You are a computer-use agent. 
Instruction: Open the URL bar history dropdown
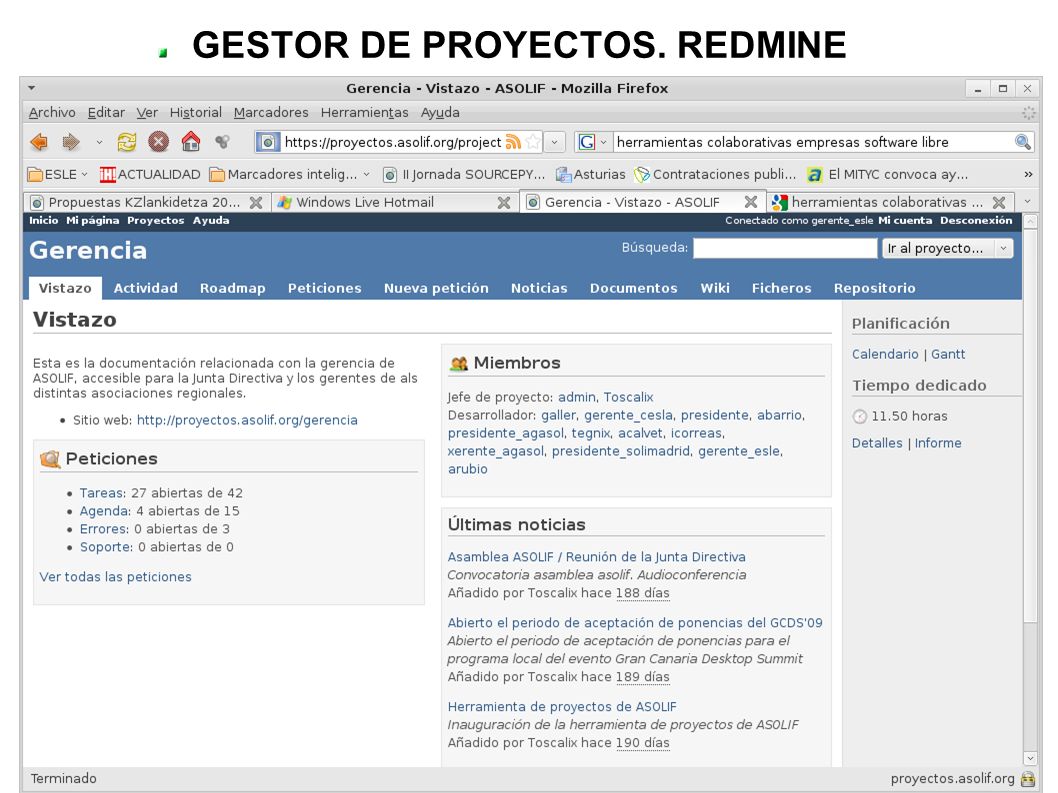pos(554,142)
